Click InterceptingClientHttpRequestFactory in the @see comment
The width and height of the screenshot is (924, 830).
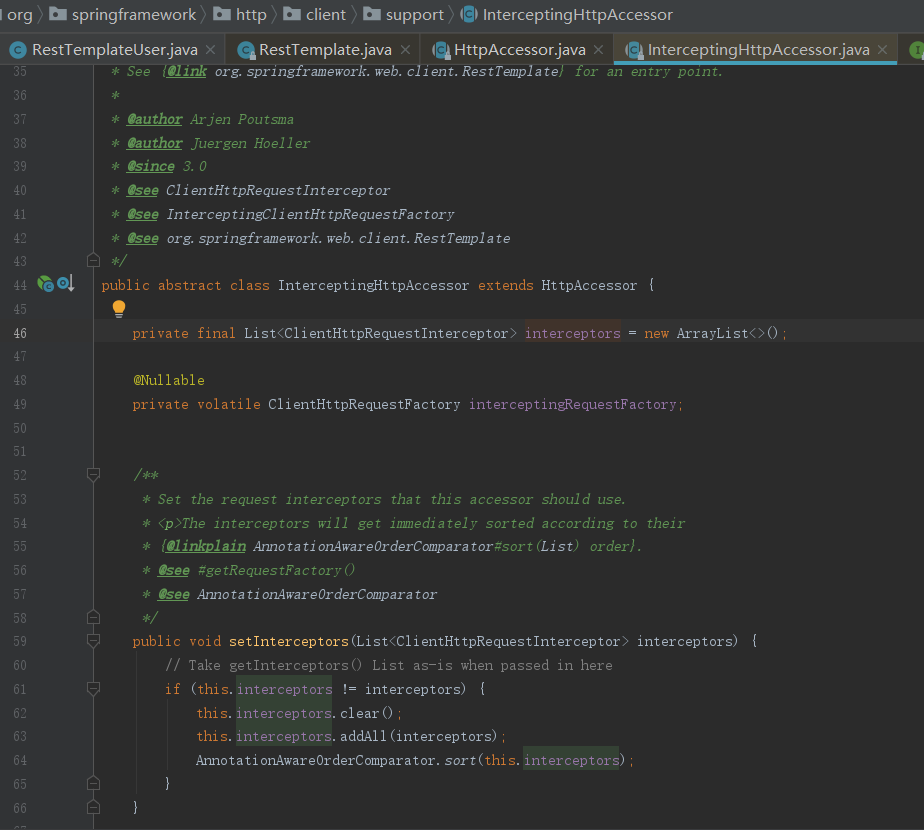tap(311, 214)
